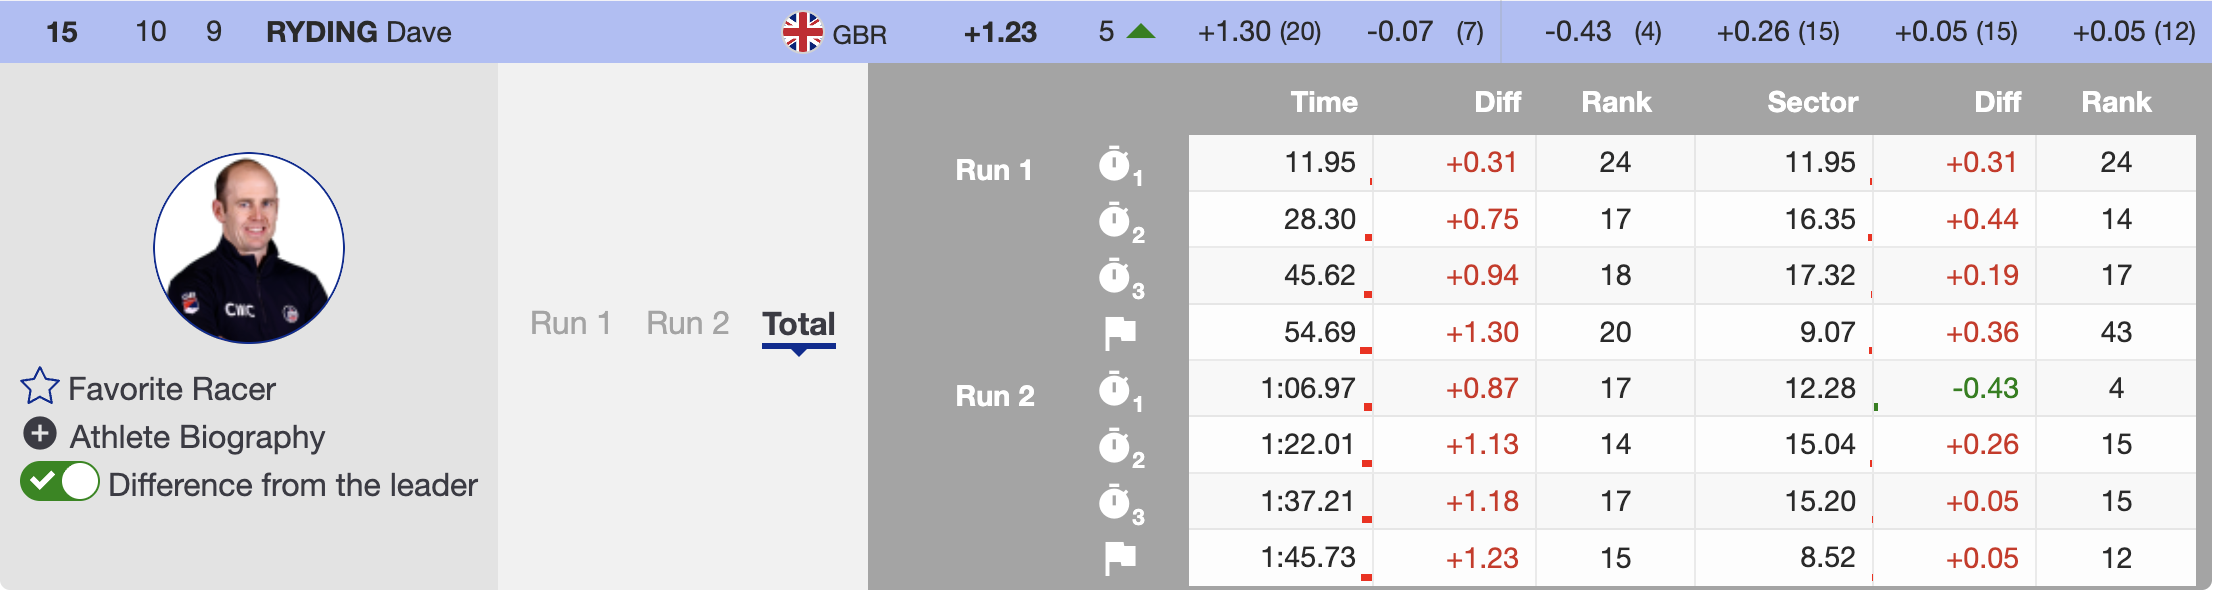The image size is (2214, 590).
Task: Click the green up-arrow rank change indicator
Action: (x=1140, y=32)
